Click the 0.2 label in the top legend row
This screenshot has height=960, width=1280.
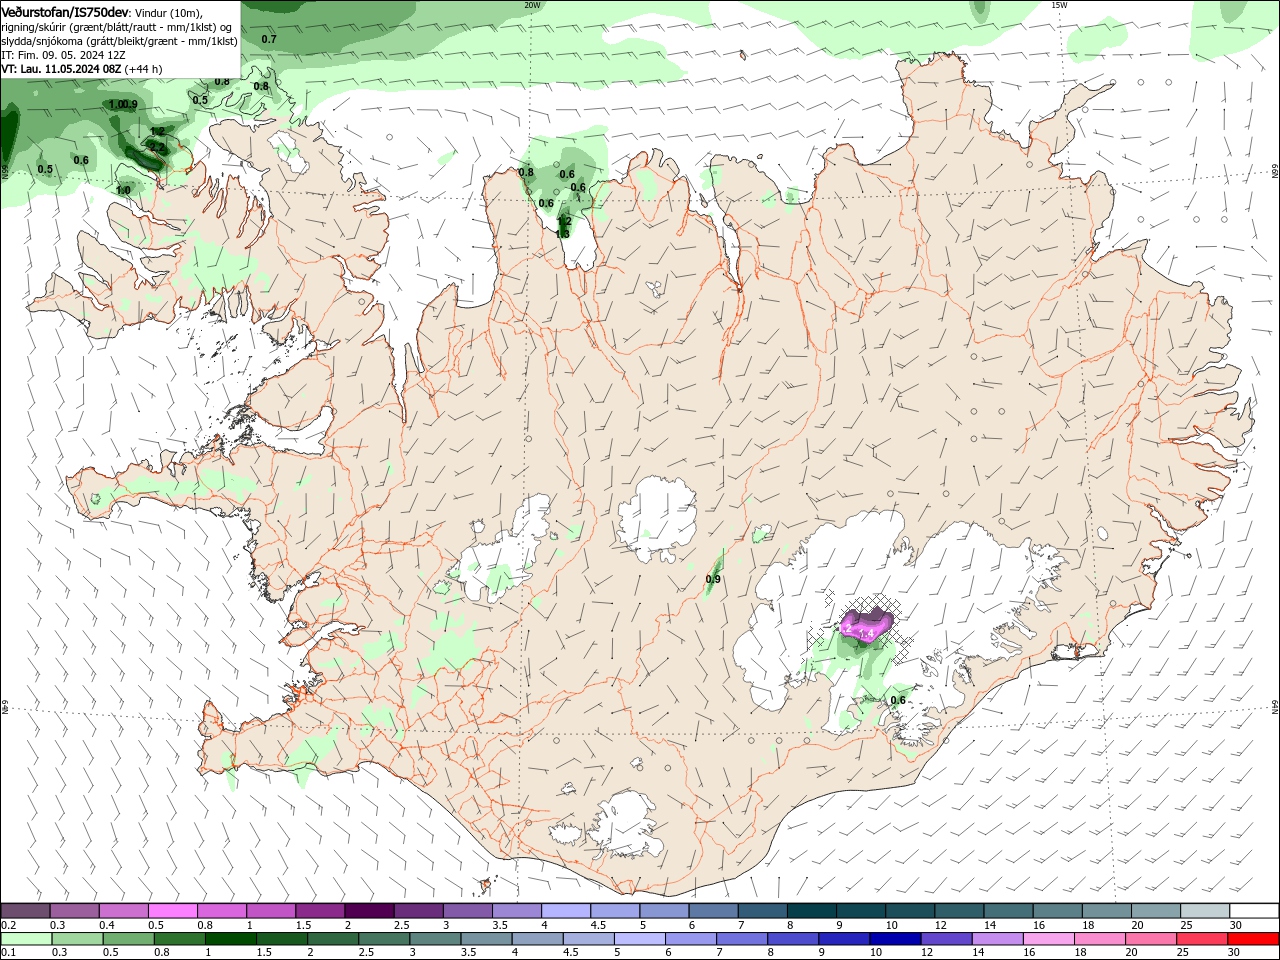8,925
